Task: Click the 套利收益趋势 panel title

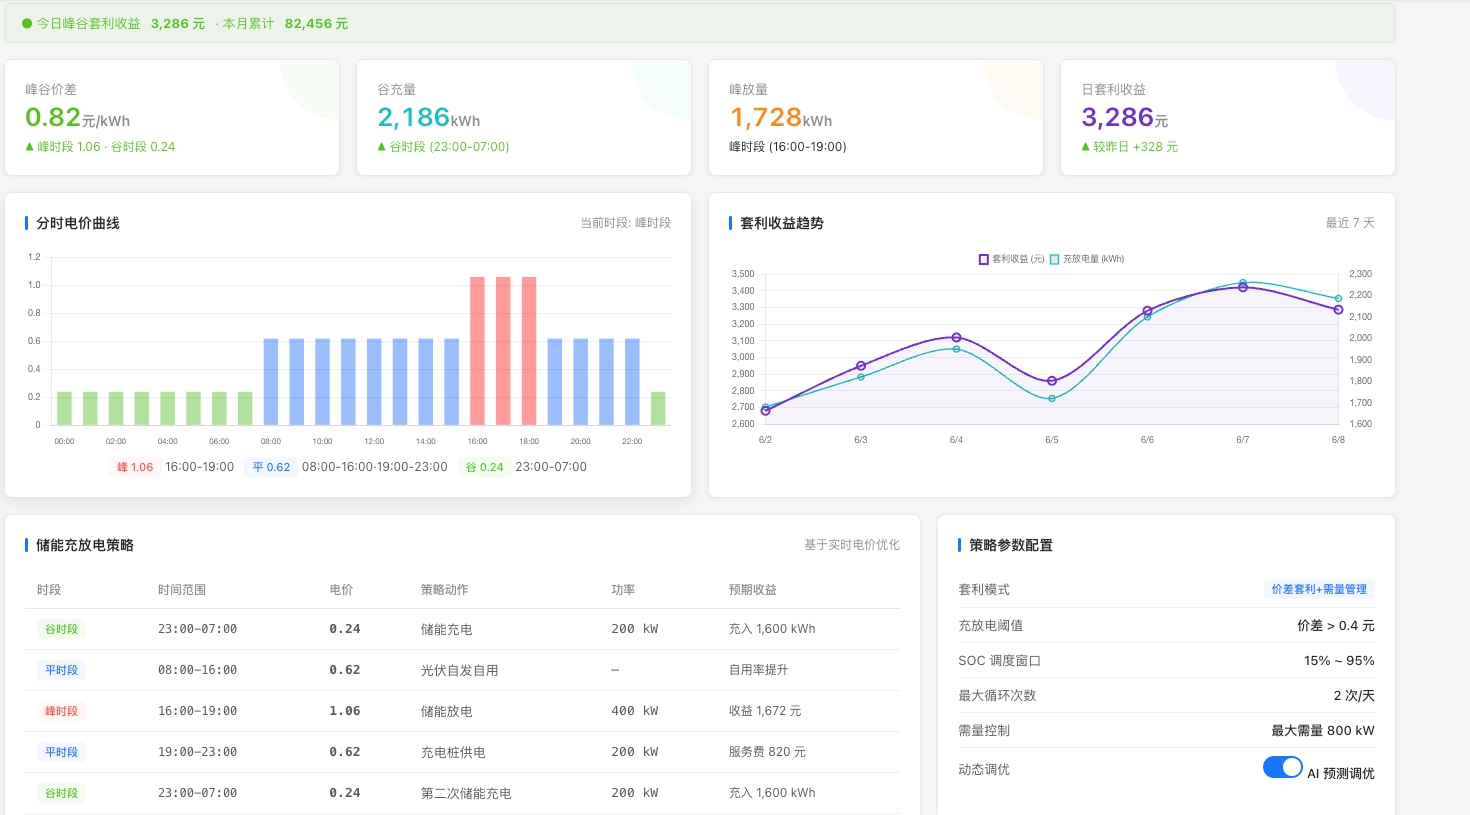Action: (782, 223)
